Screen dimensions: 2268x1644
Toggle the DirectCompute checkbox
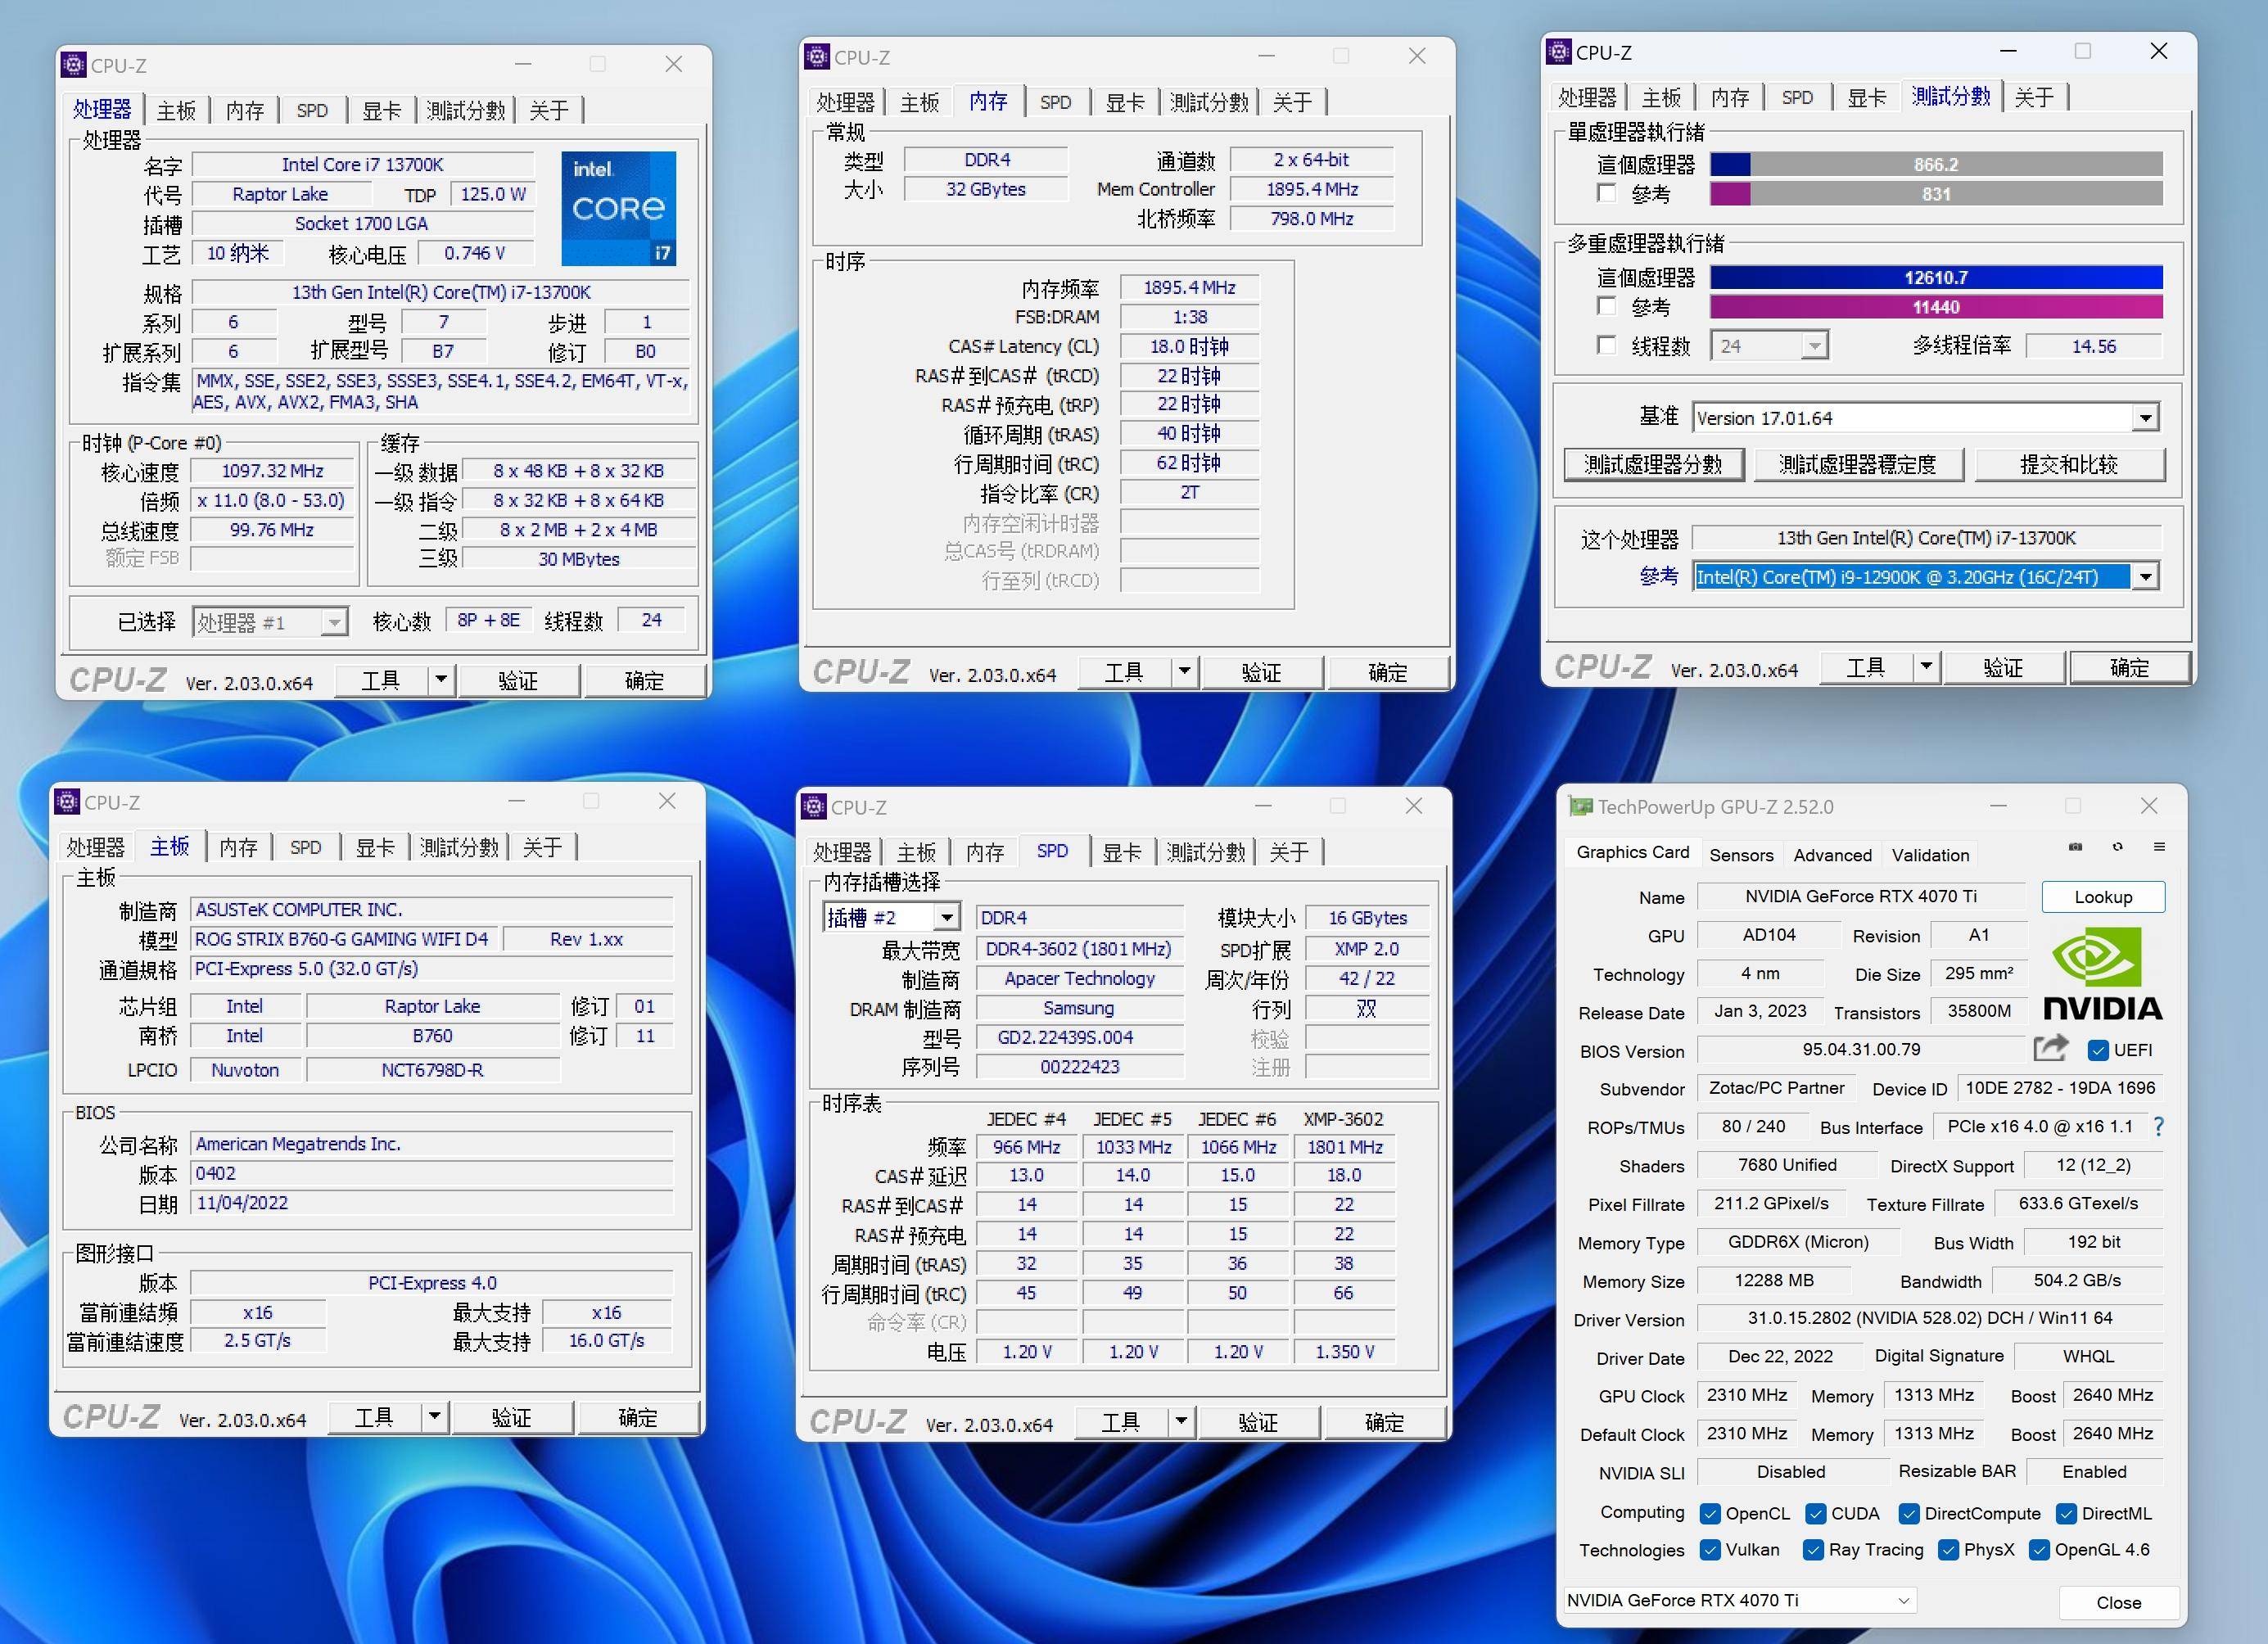(1909, 1513)
